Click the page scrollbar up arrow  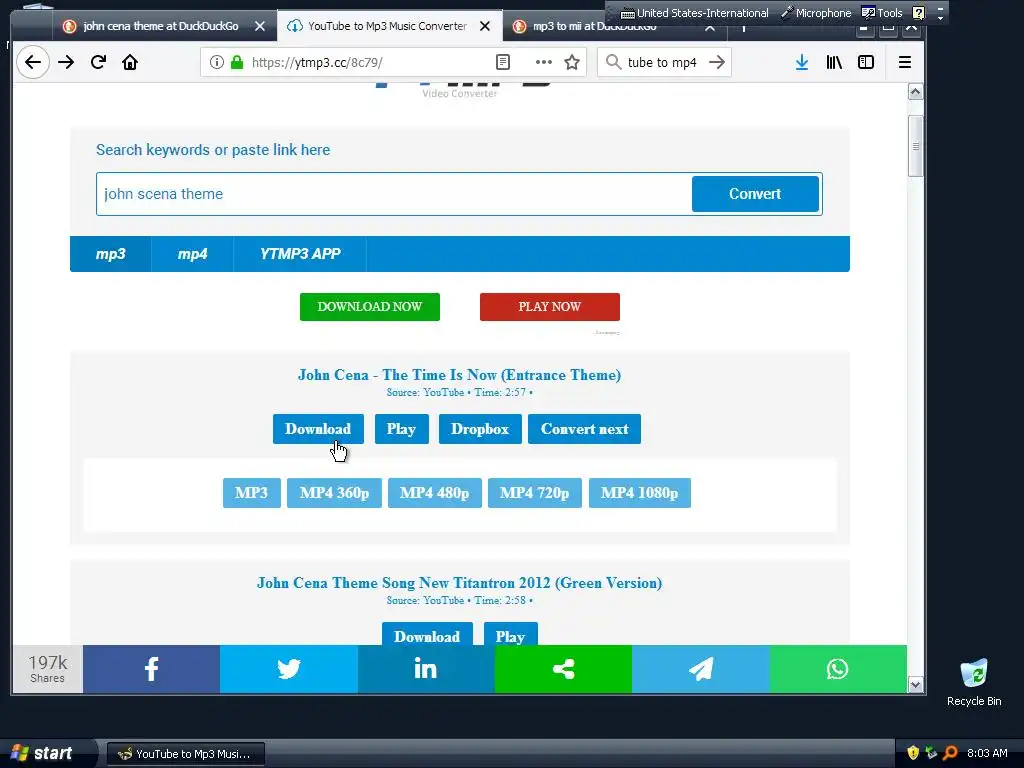click(x=916, y=92)
